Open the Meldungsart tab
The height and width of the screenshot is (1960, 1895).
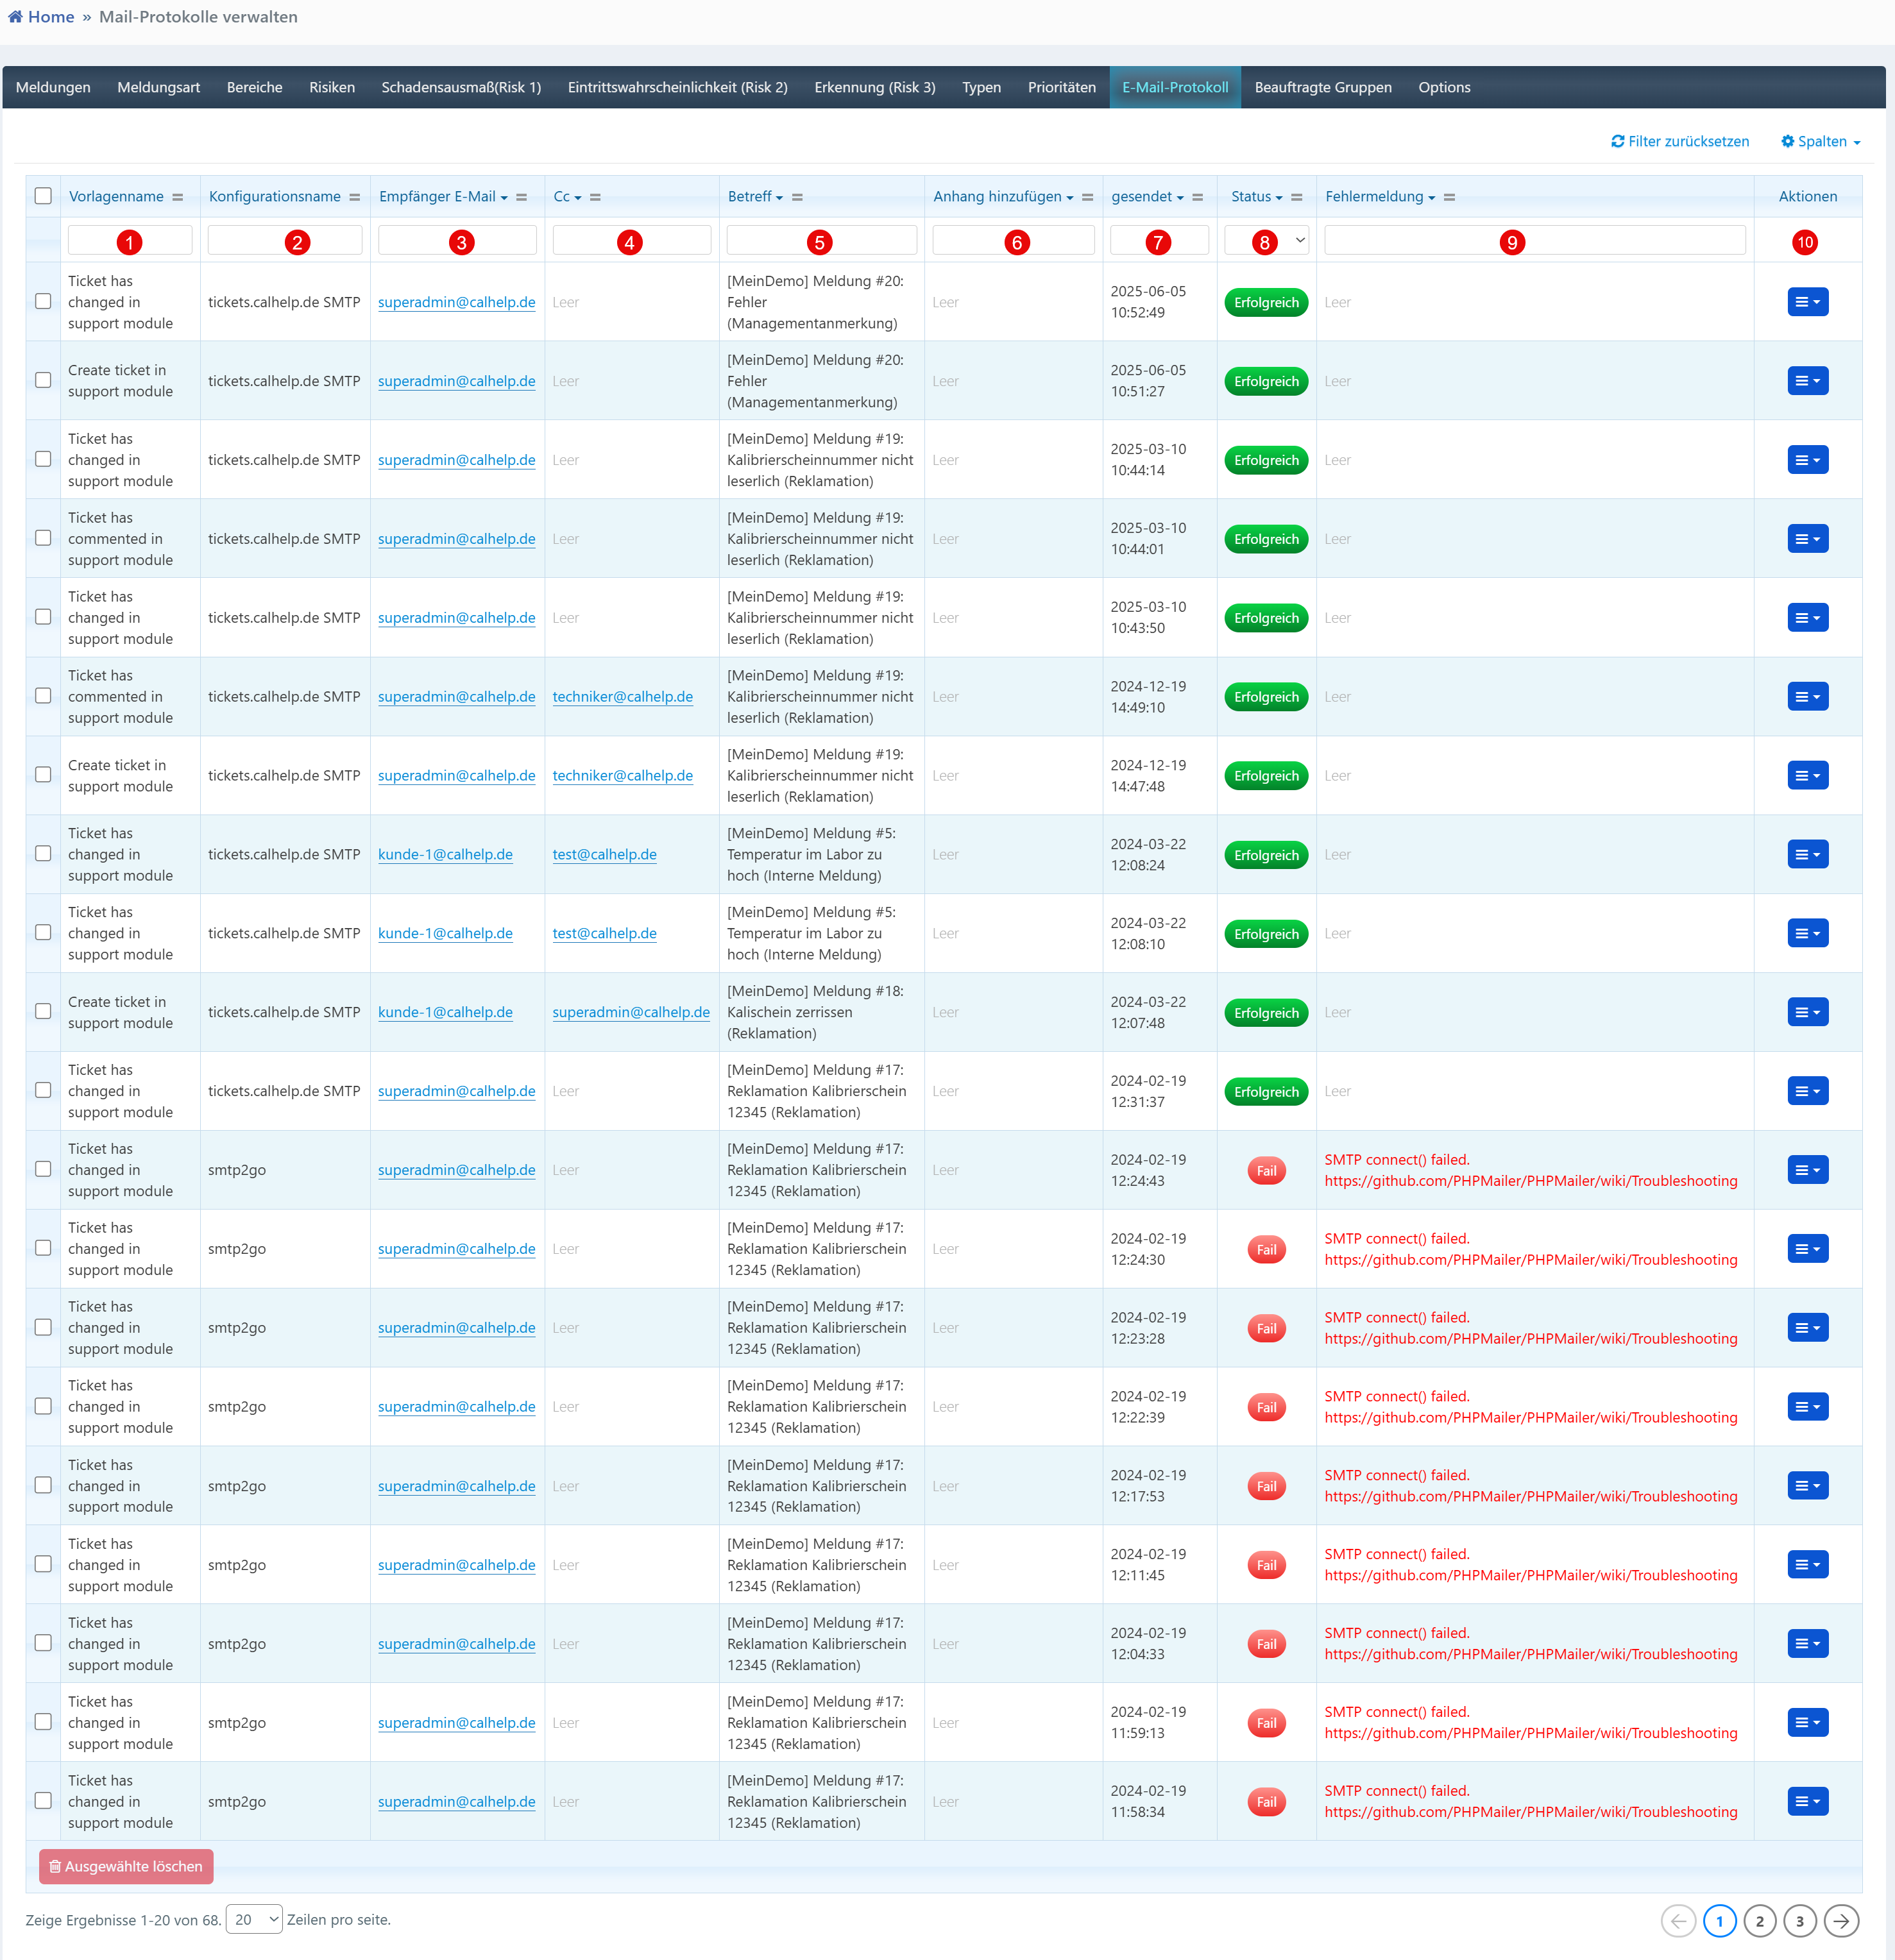[158, 87]
